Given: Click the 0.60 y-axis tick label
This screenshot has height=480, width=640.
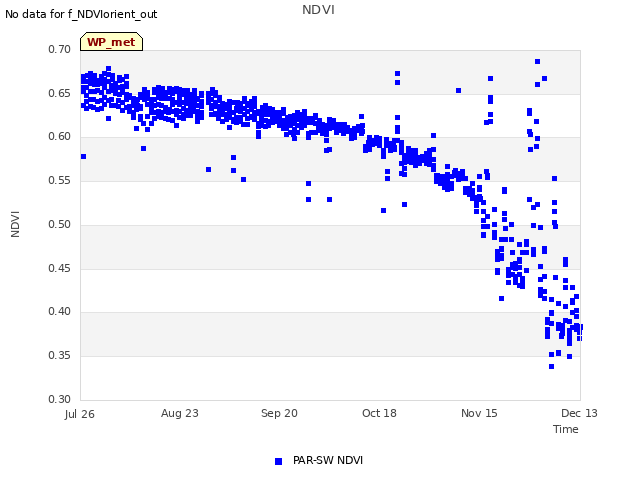Looking at the screenshot, I should click(x=60, y=137).
